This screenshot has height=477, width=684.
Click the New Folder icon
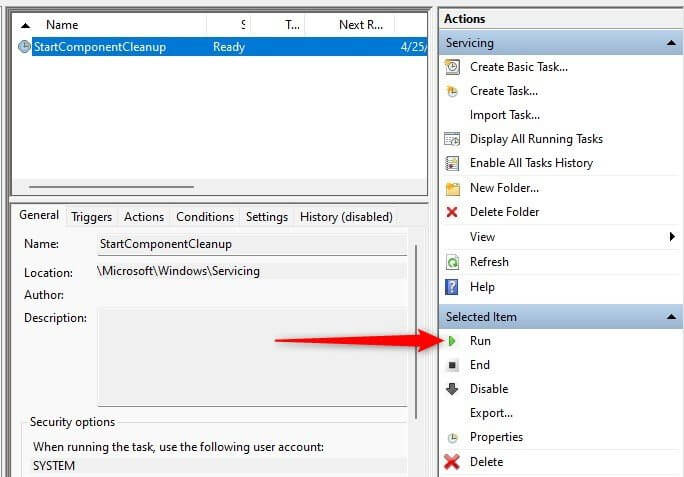pos(453,189)
